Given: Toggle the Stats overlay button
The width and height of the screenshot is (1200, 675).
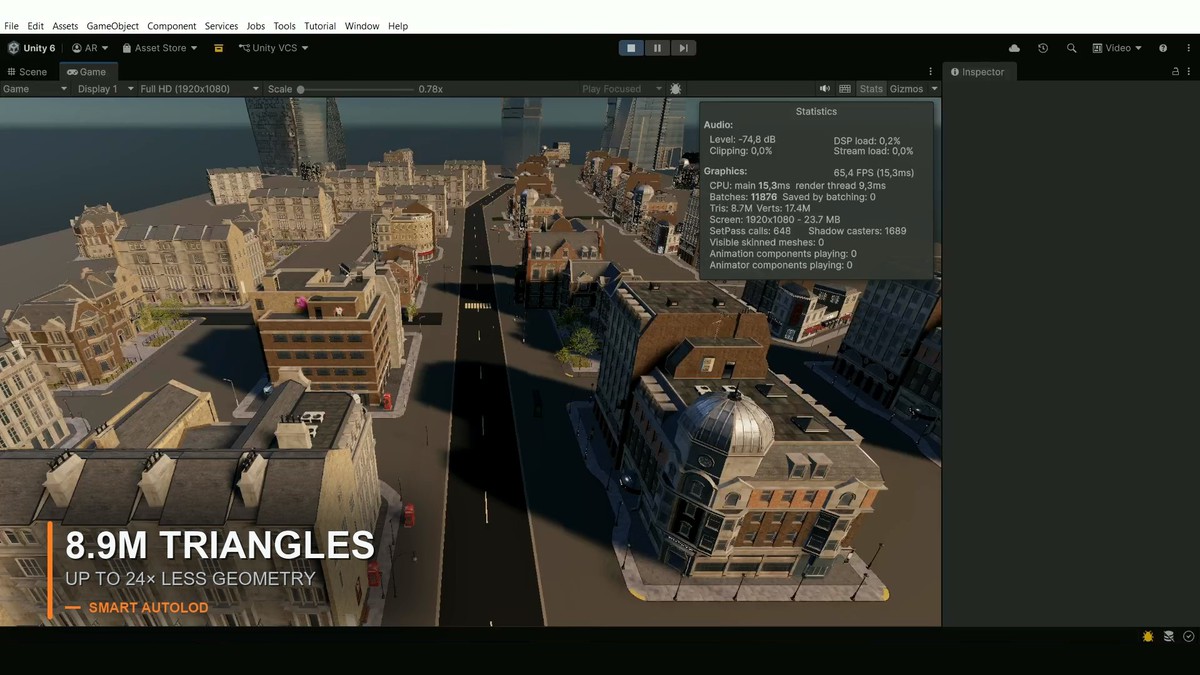Looking at the screenshot, I should (871, 89).
